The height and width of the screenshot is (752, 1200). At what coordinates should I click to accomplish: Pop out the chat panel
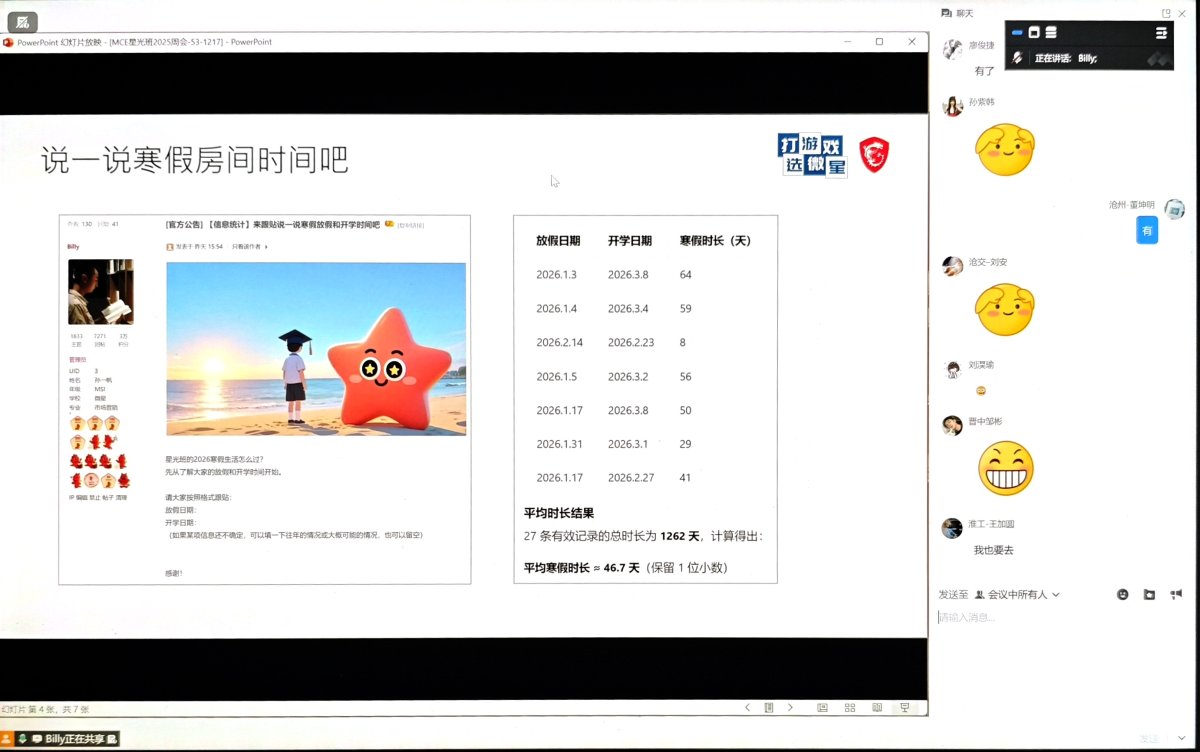[x=1166, y=13]
